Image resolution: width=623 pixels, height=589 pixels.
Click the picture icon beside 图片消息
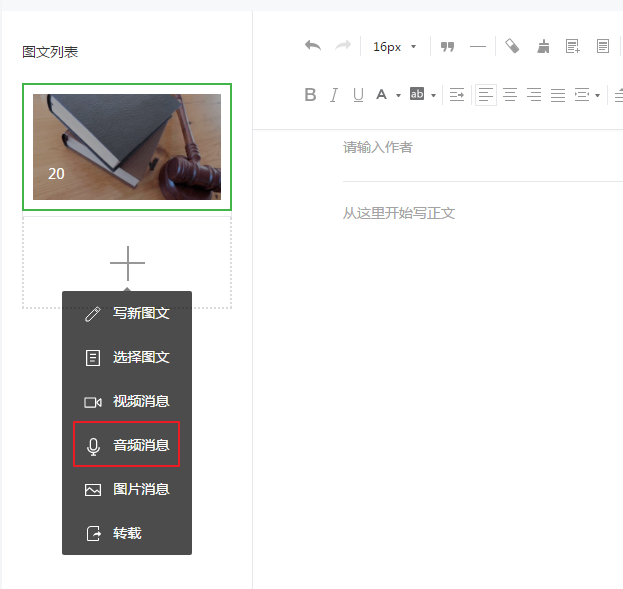point(93,490)
